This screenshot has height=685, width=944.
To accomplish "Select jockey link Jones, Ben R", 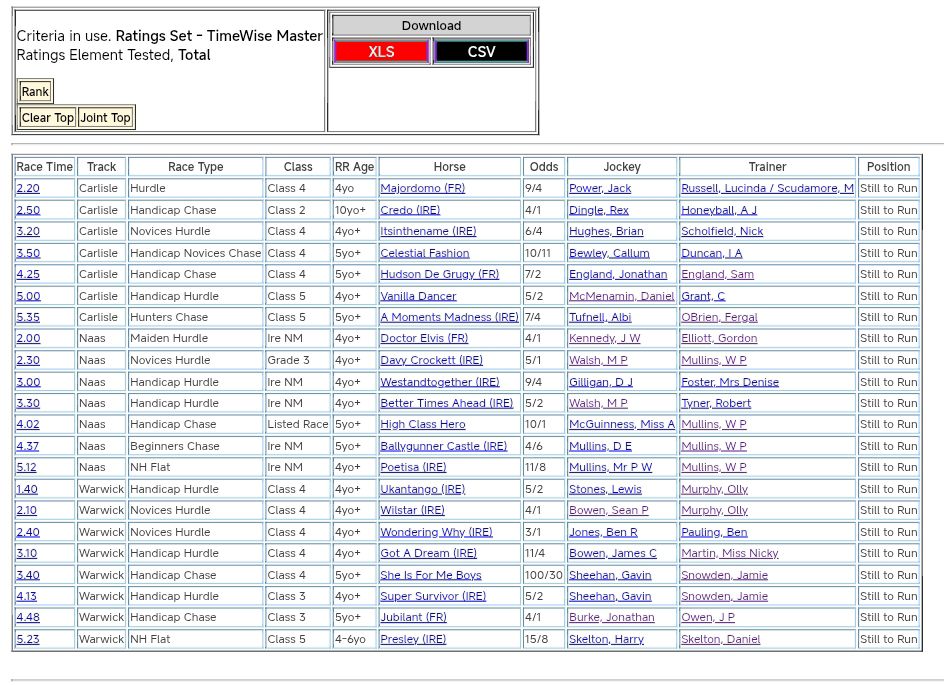I will pyautogui.click(x=603, y=532).
